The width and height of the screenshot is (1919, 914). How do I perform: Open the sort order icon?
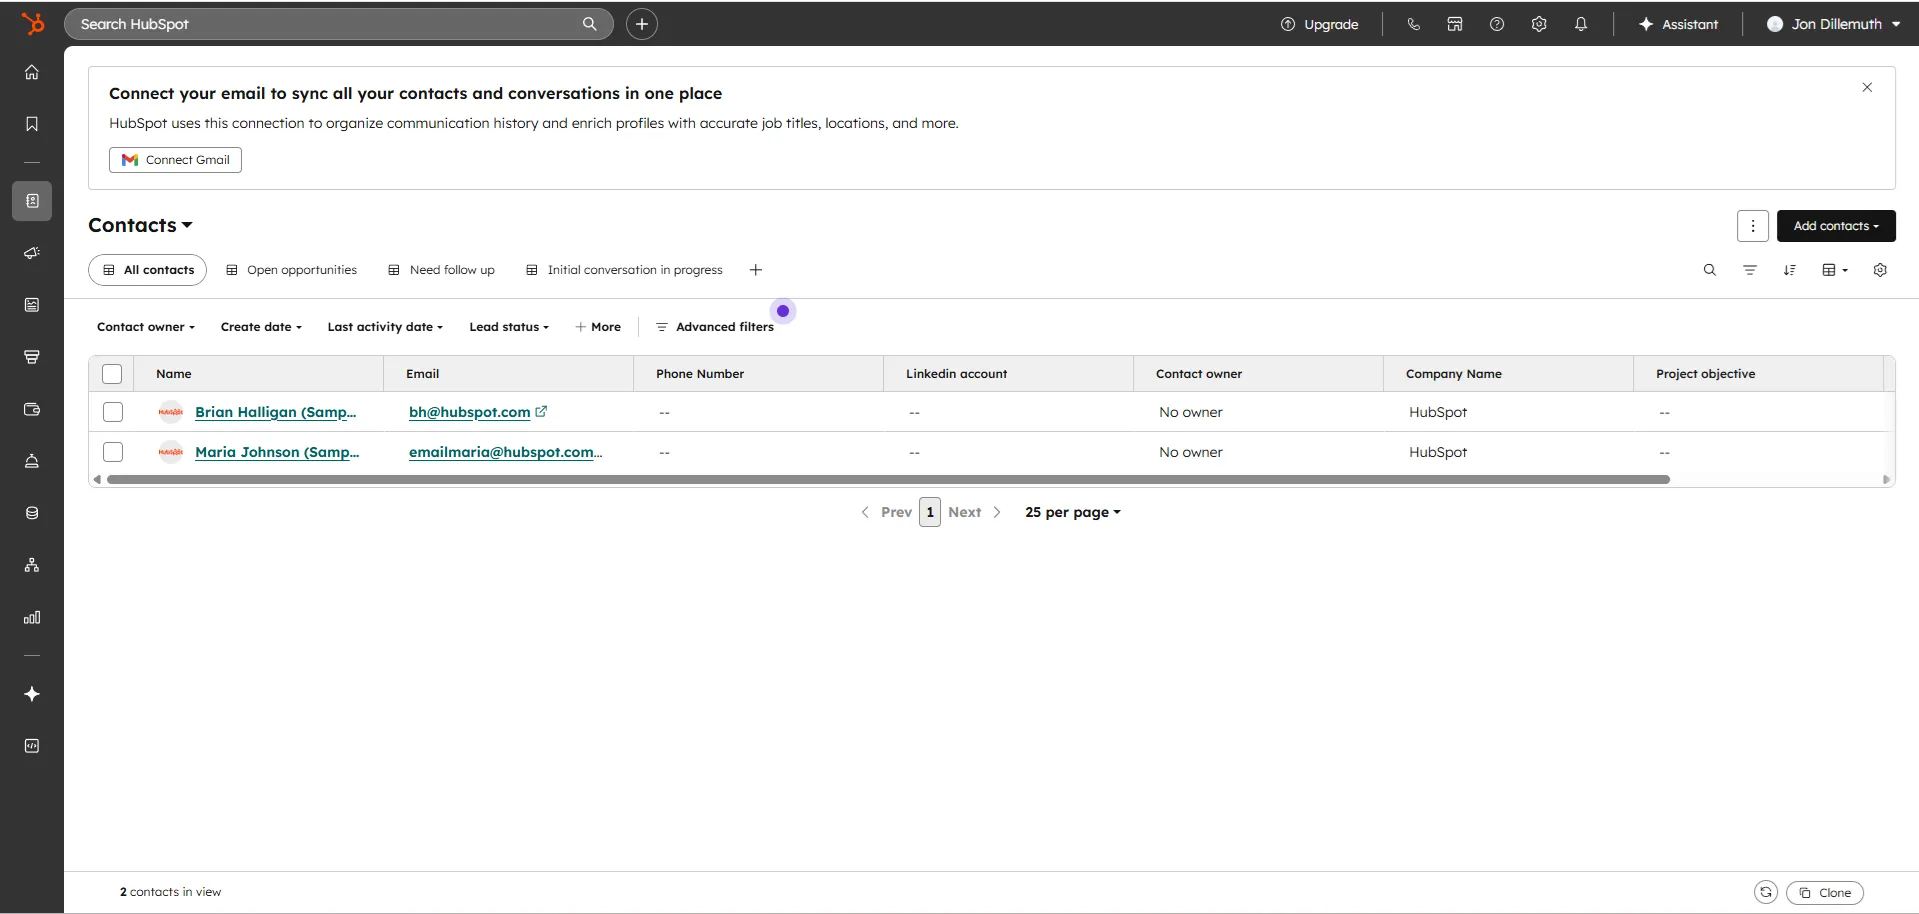pos(1790,270)
